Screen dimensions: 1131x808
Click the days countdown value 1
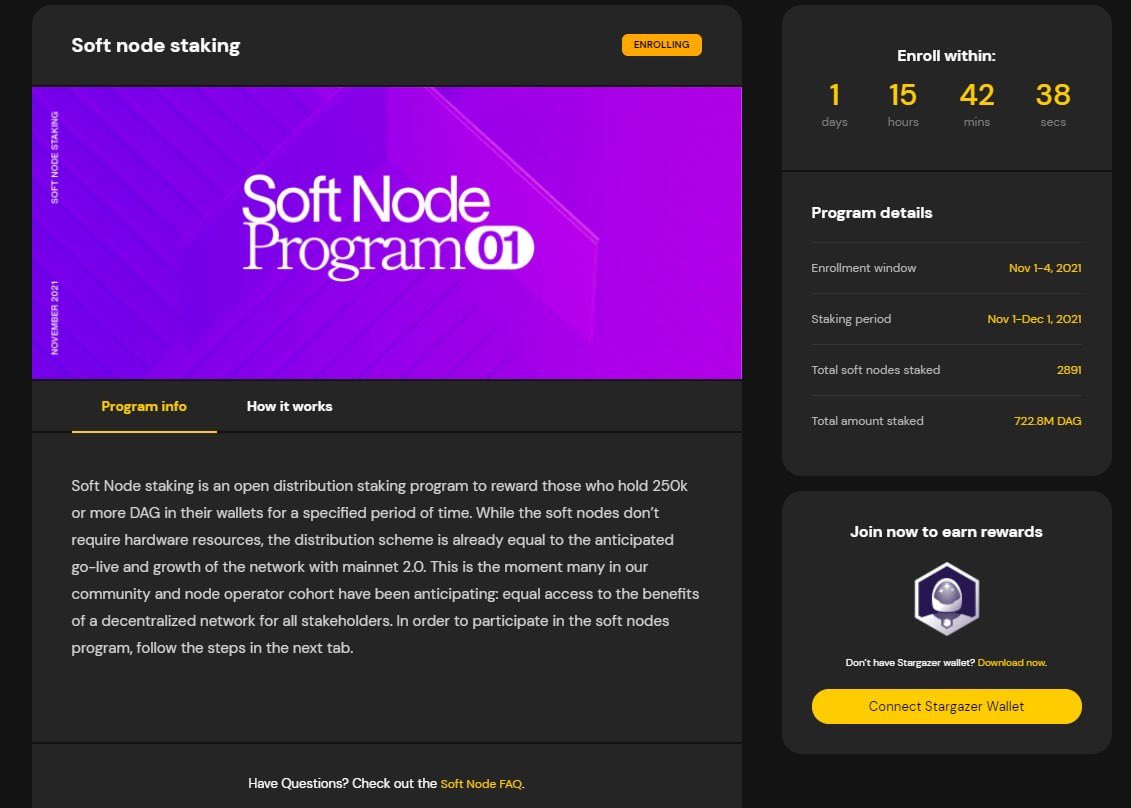coord(835,95)
